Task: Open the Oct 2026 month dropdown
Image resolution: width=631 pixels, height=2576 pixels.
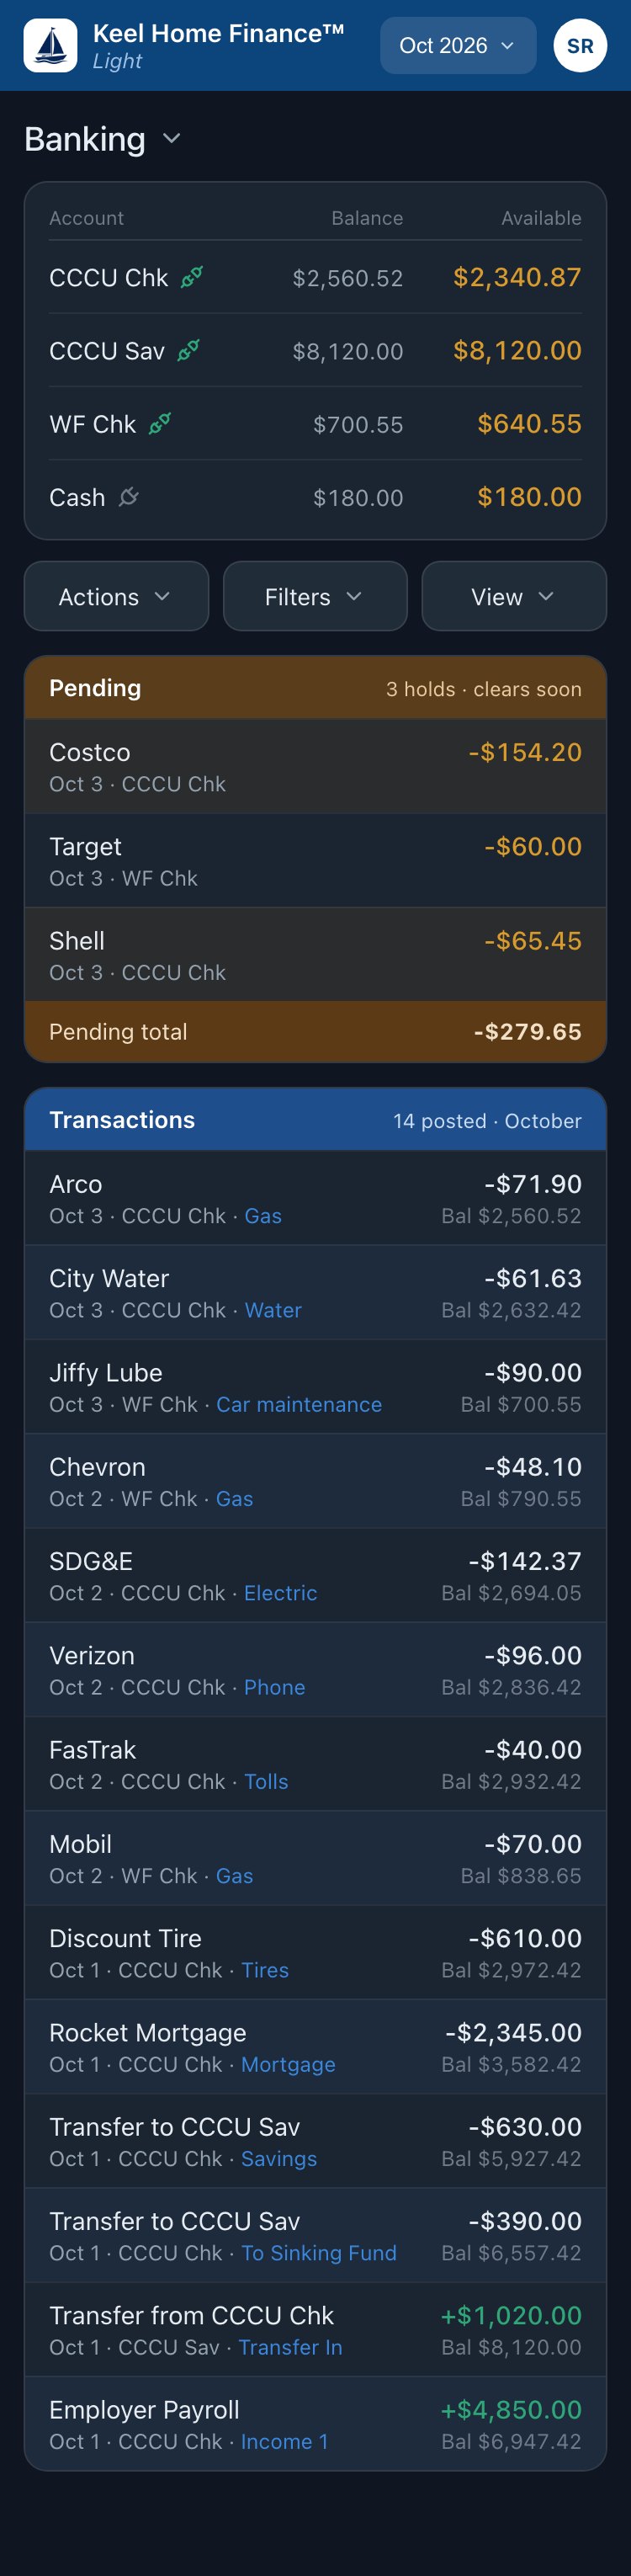Action: (458, 46)
